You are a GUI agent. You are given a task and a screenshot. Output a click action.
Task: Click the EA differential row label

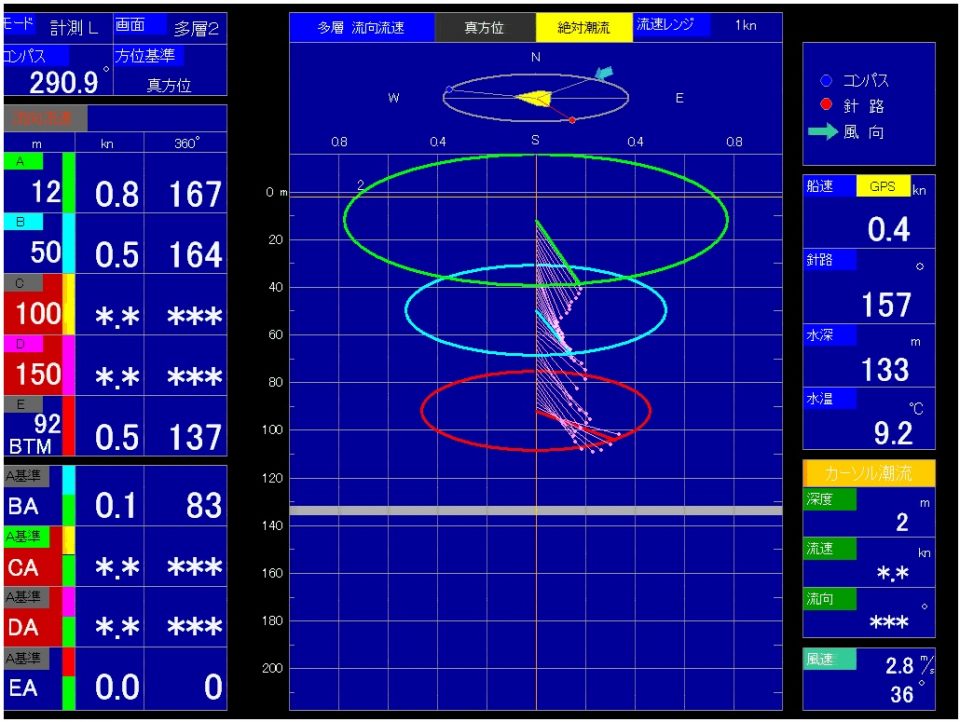tap(23, 688)
